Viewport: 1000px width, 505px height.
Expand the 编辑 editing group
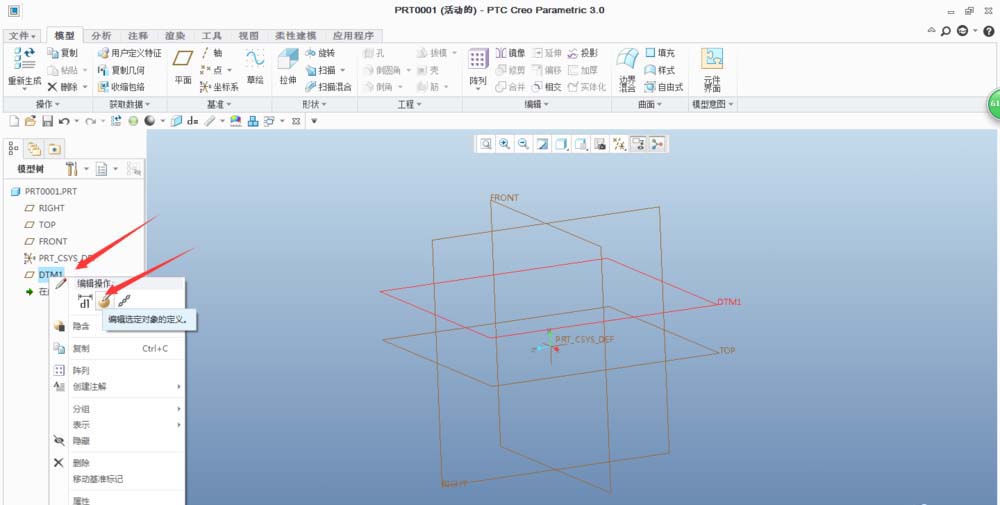pos(536,104)
